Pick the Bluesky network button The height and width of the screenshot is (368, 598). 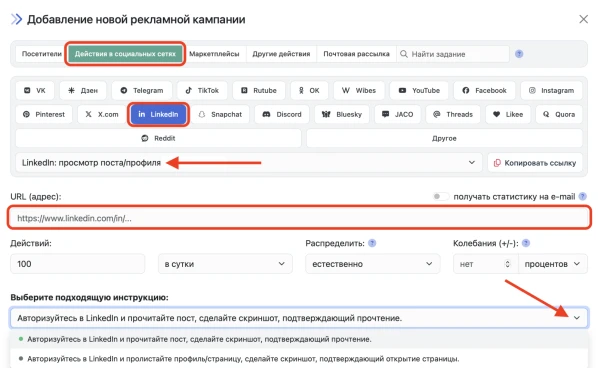[x=342, y=114]
